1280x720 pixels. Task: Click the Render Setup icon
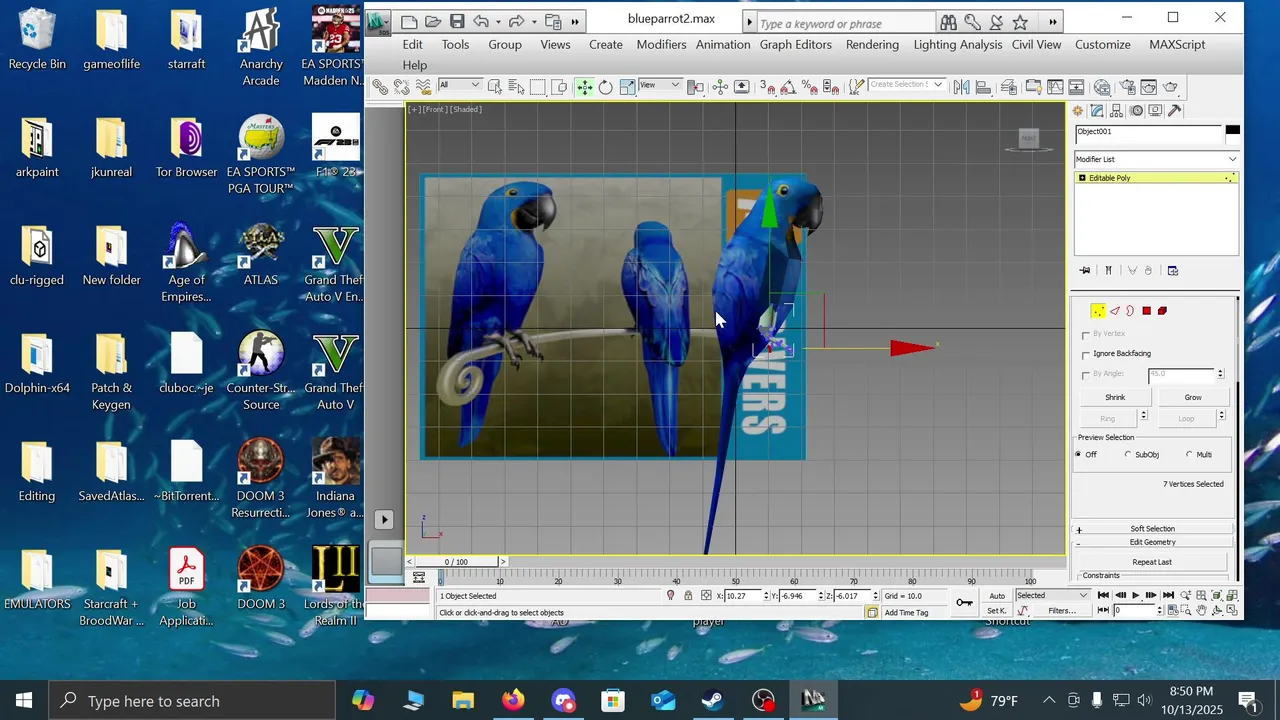pyautogui.click(x=1126, y=87)
